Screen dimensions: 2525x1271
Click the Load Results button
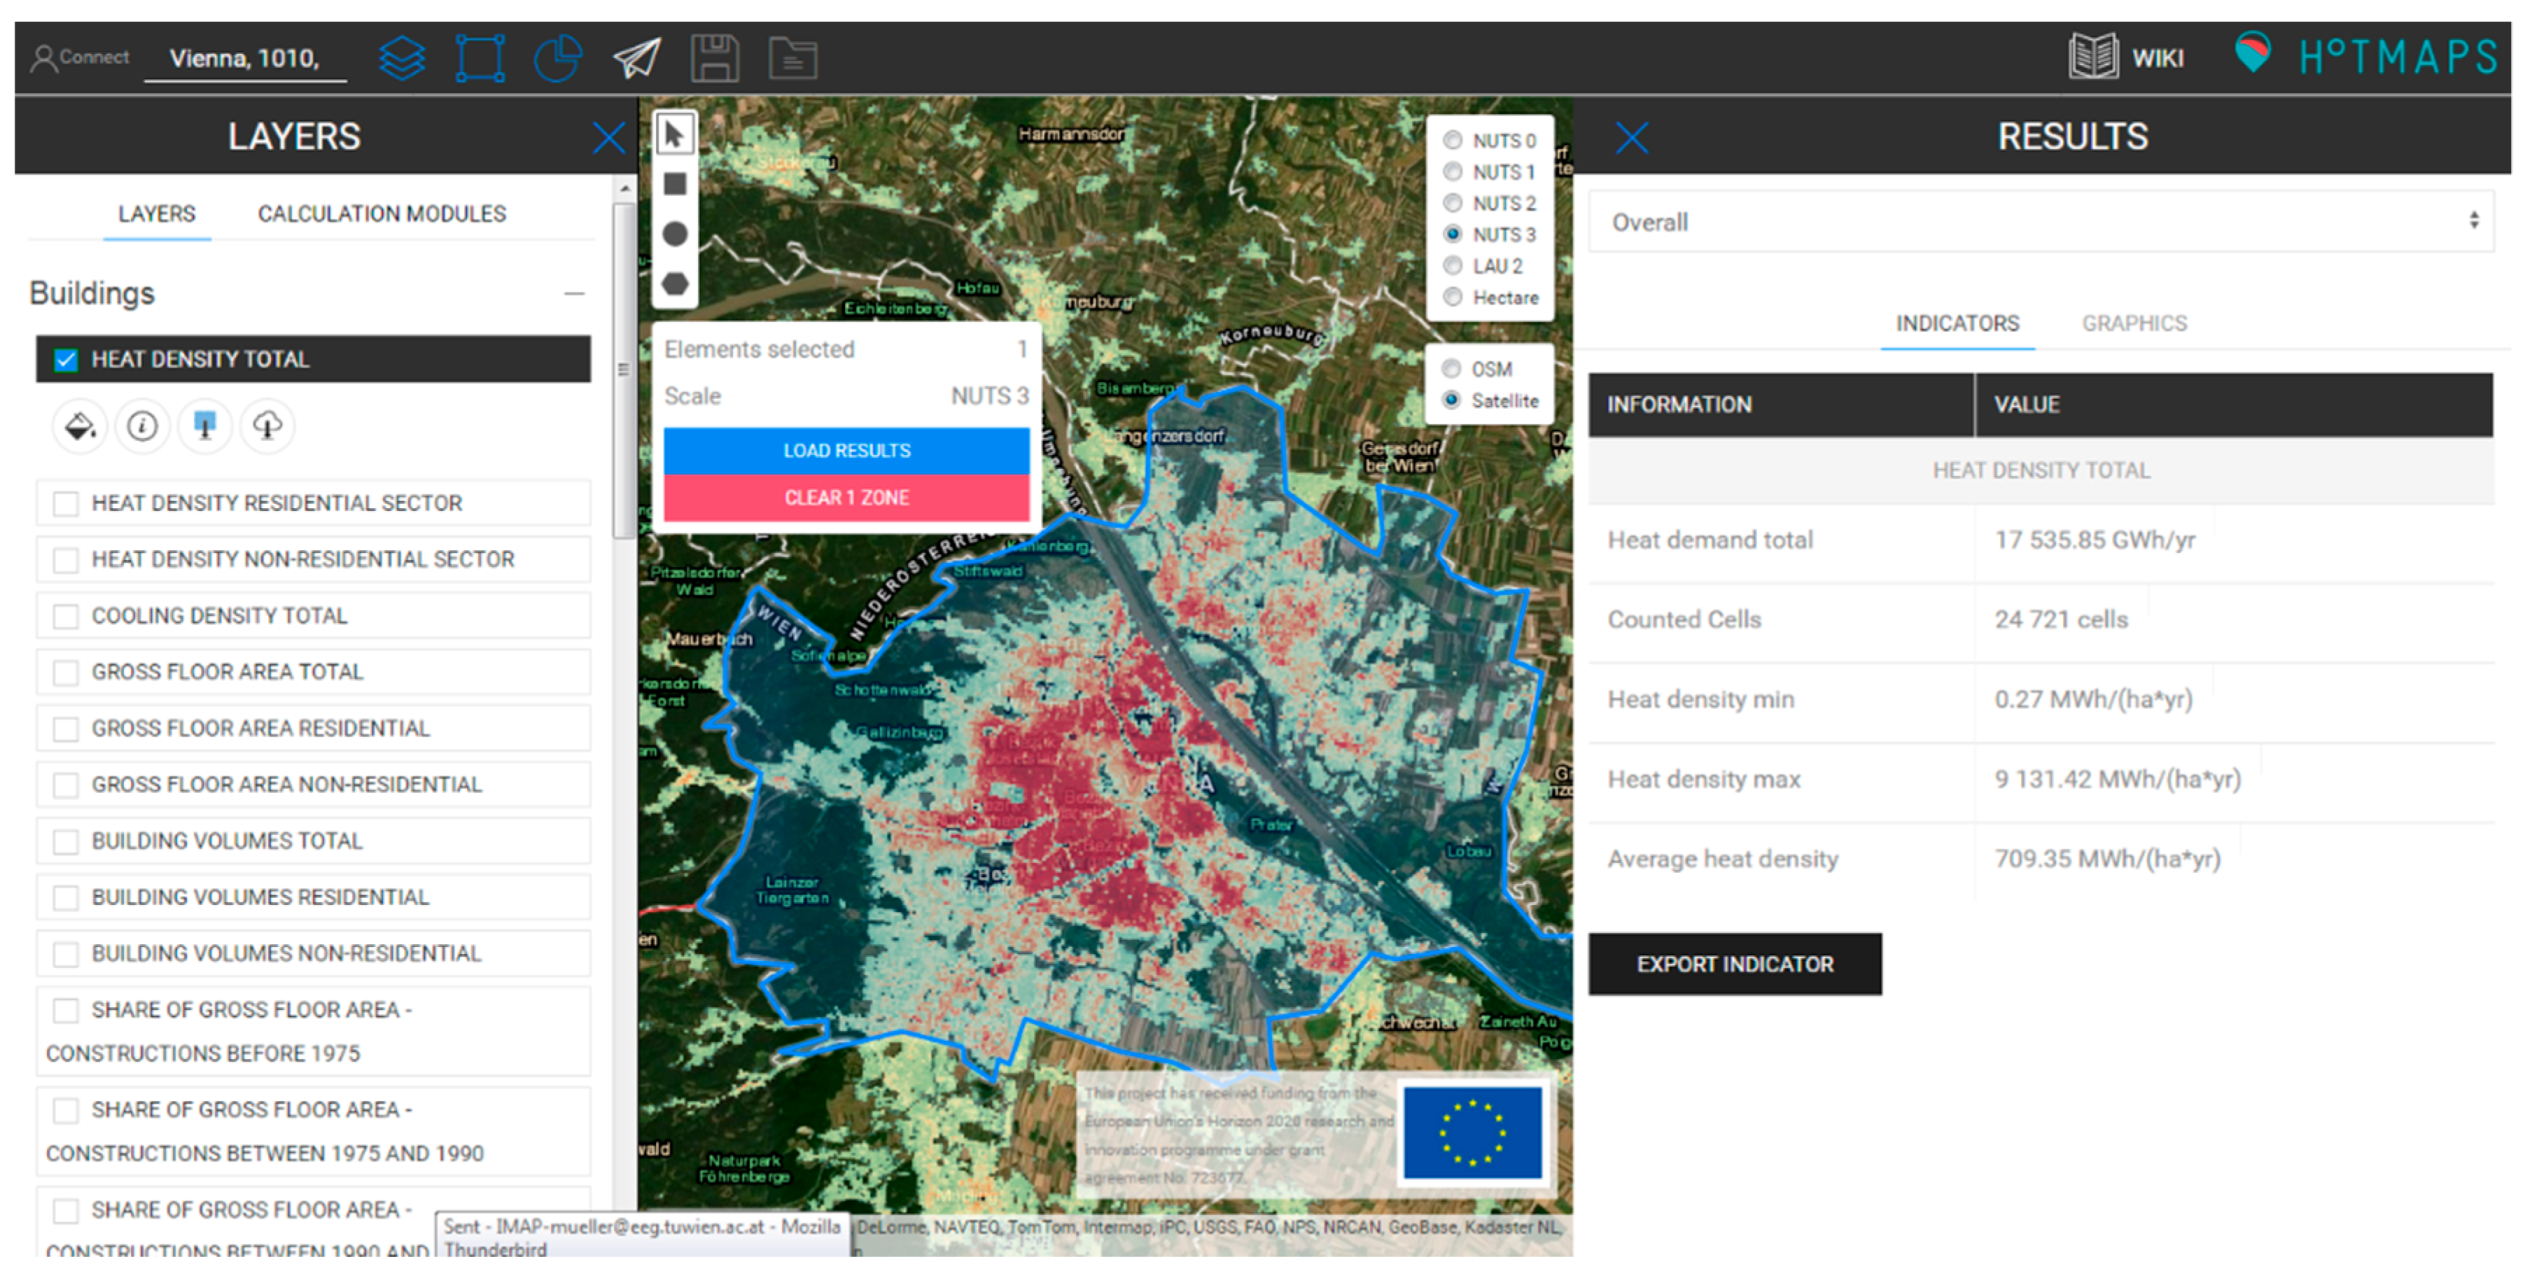click(x=846, y=451)
